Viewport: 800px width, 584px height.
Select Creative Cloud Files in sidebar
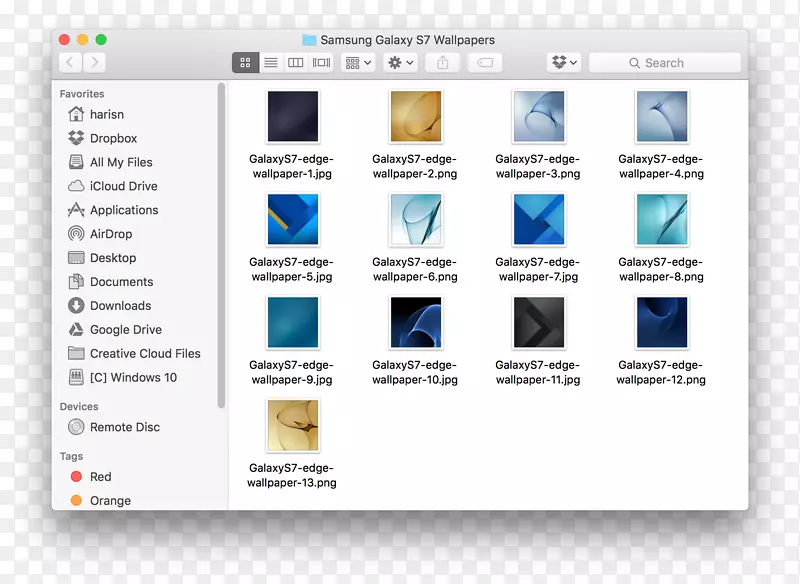[145, 354]
